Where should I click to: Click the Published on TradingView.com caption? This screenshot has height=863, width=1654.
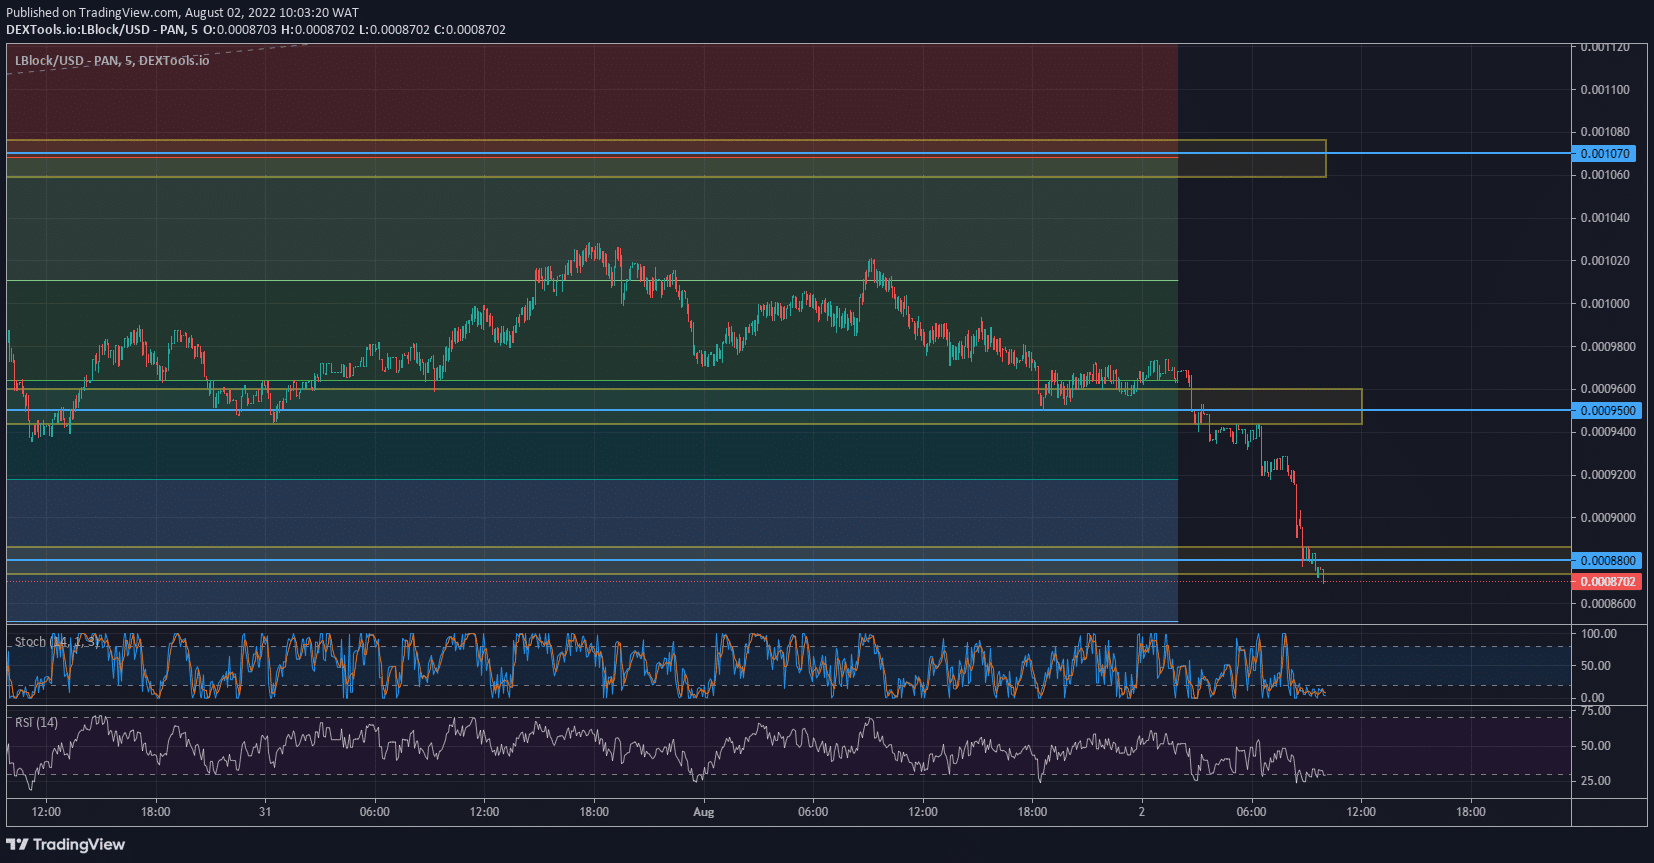[x=182, y=13]
